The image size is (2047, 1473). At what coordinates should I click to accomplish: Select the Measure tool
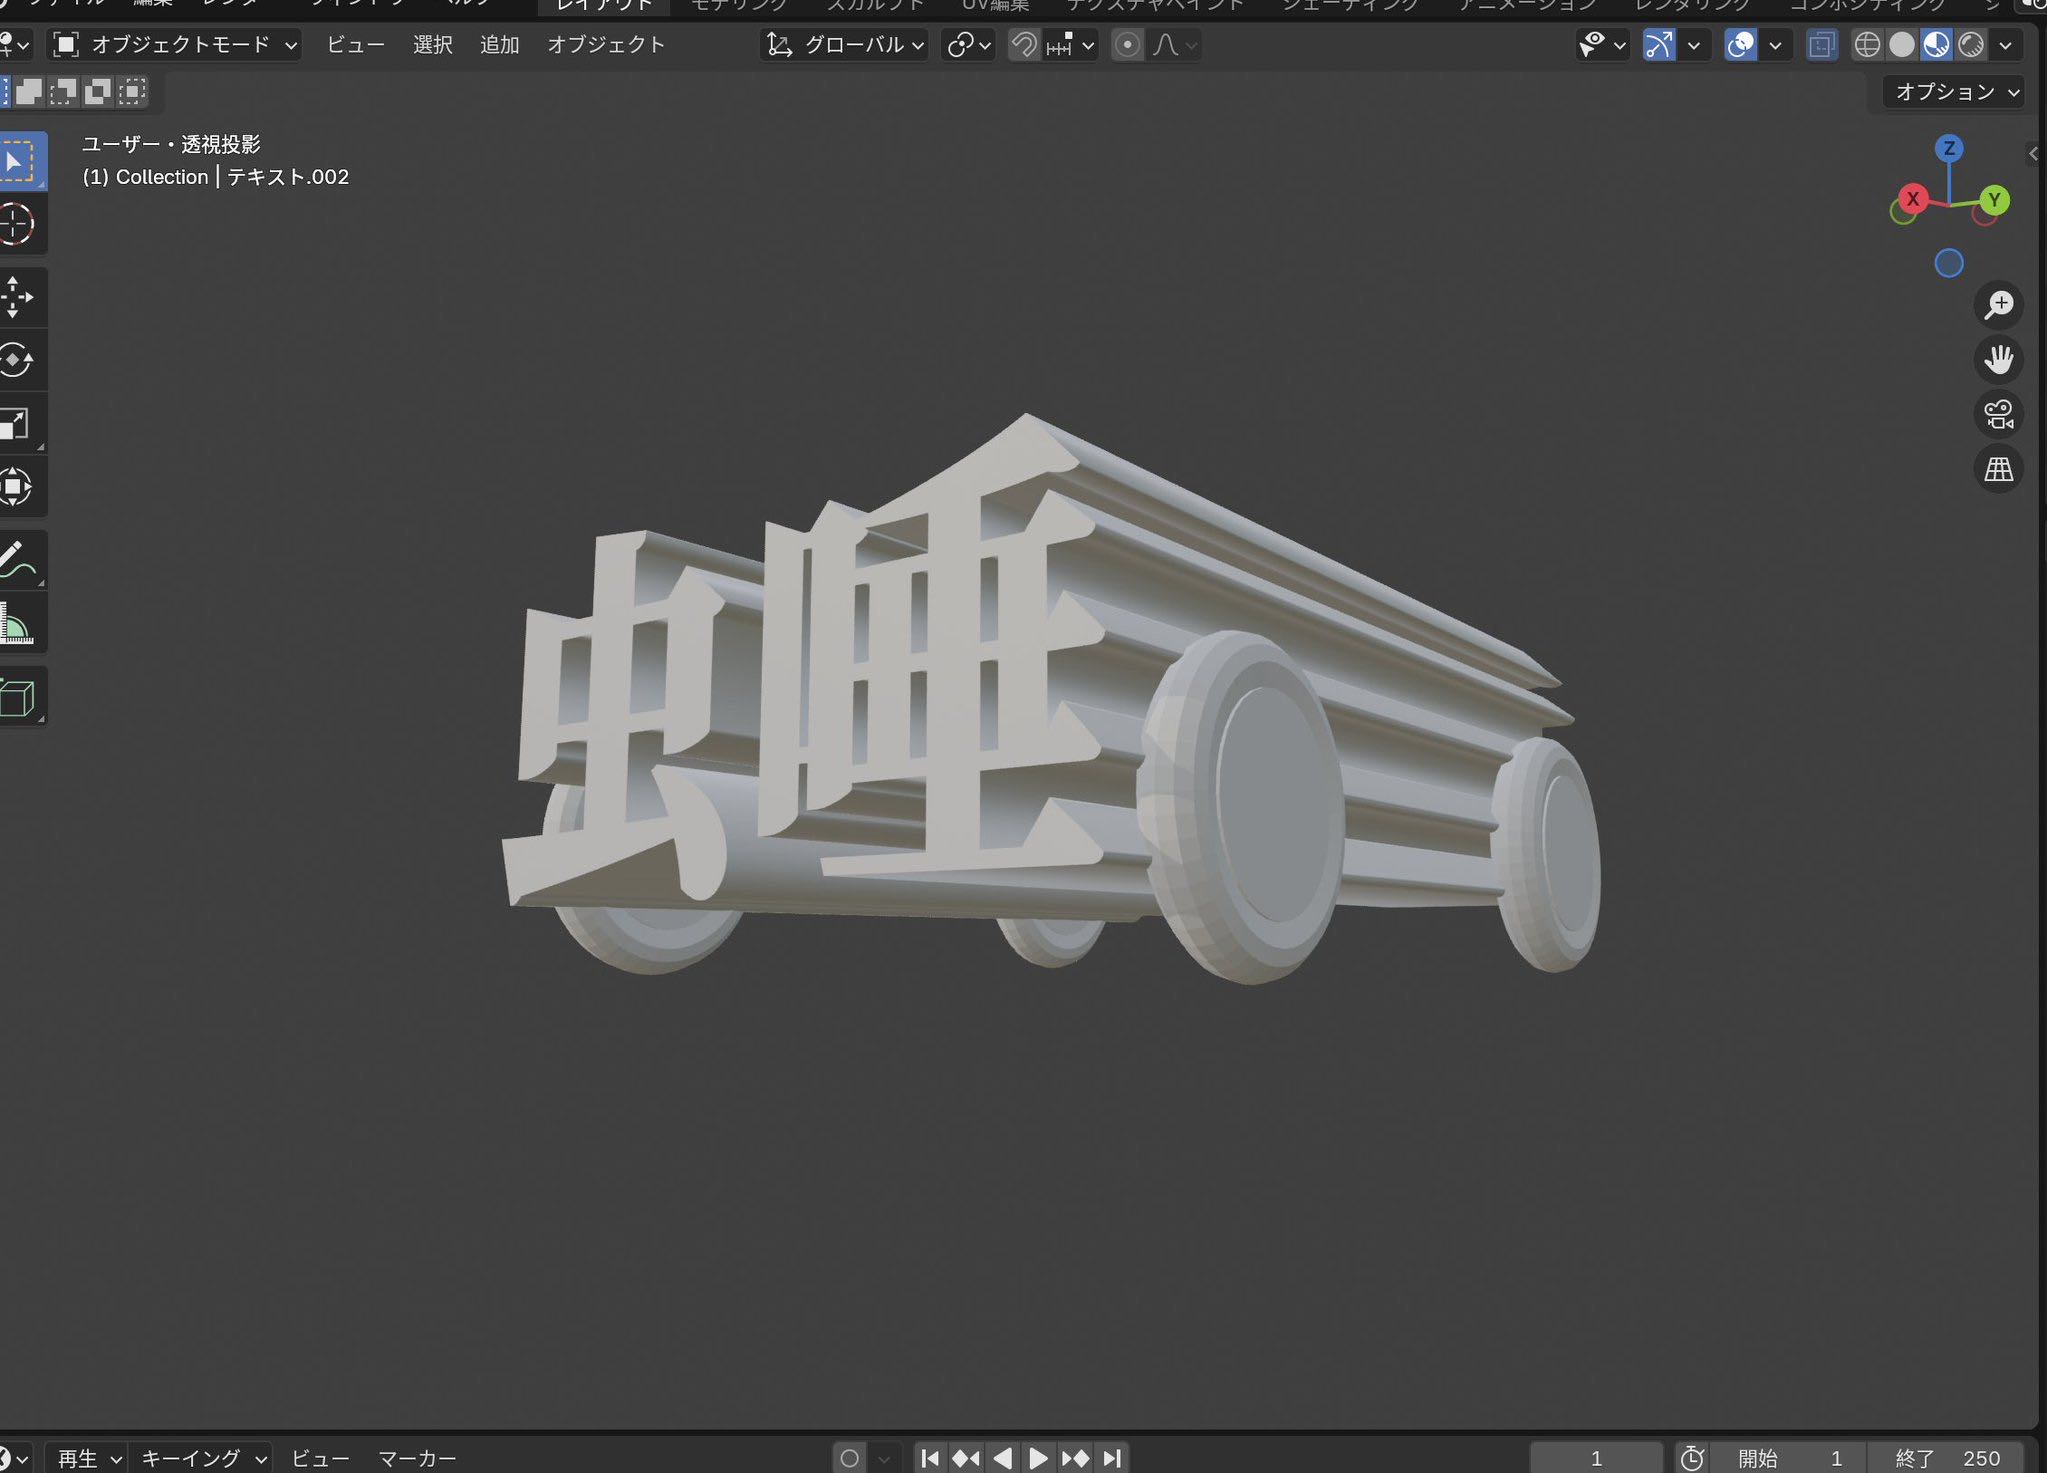click(16, 624)
